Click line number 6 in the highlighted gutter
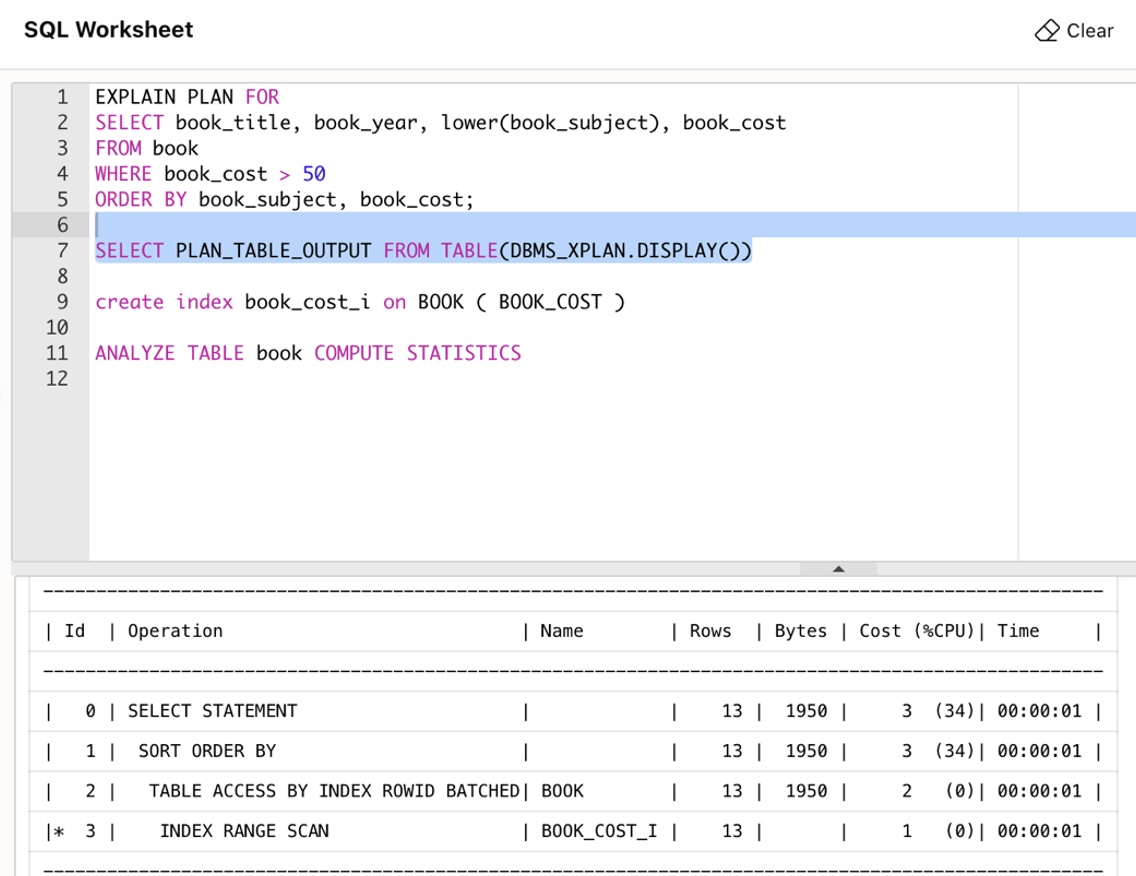Image resolution: width=1136 pixels, height=876 pixels. pos(60,225)
